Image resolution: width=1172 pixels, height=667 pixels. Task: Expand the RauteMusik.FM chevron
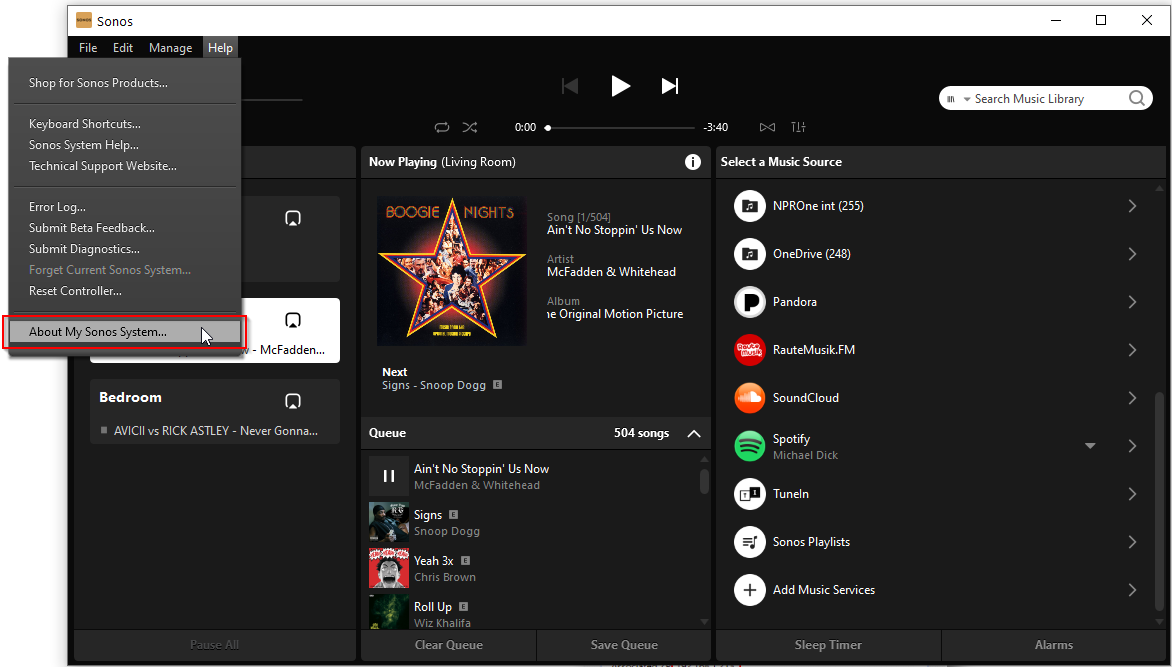[1132, 350]
